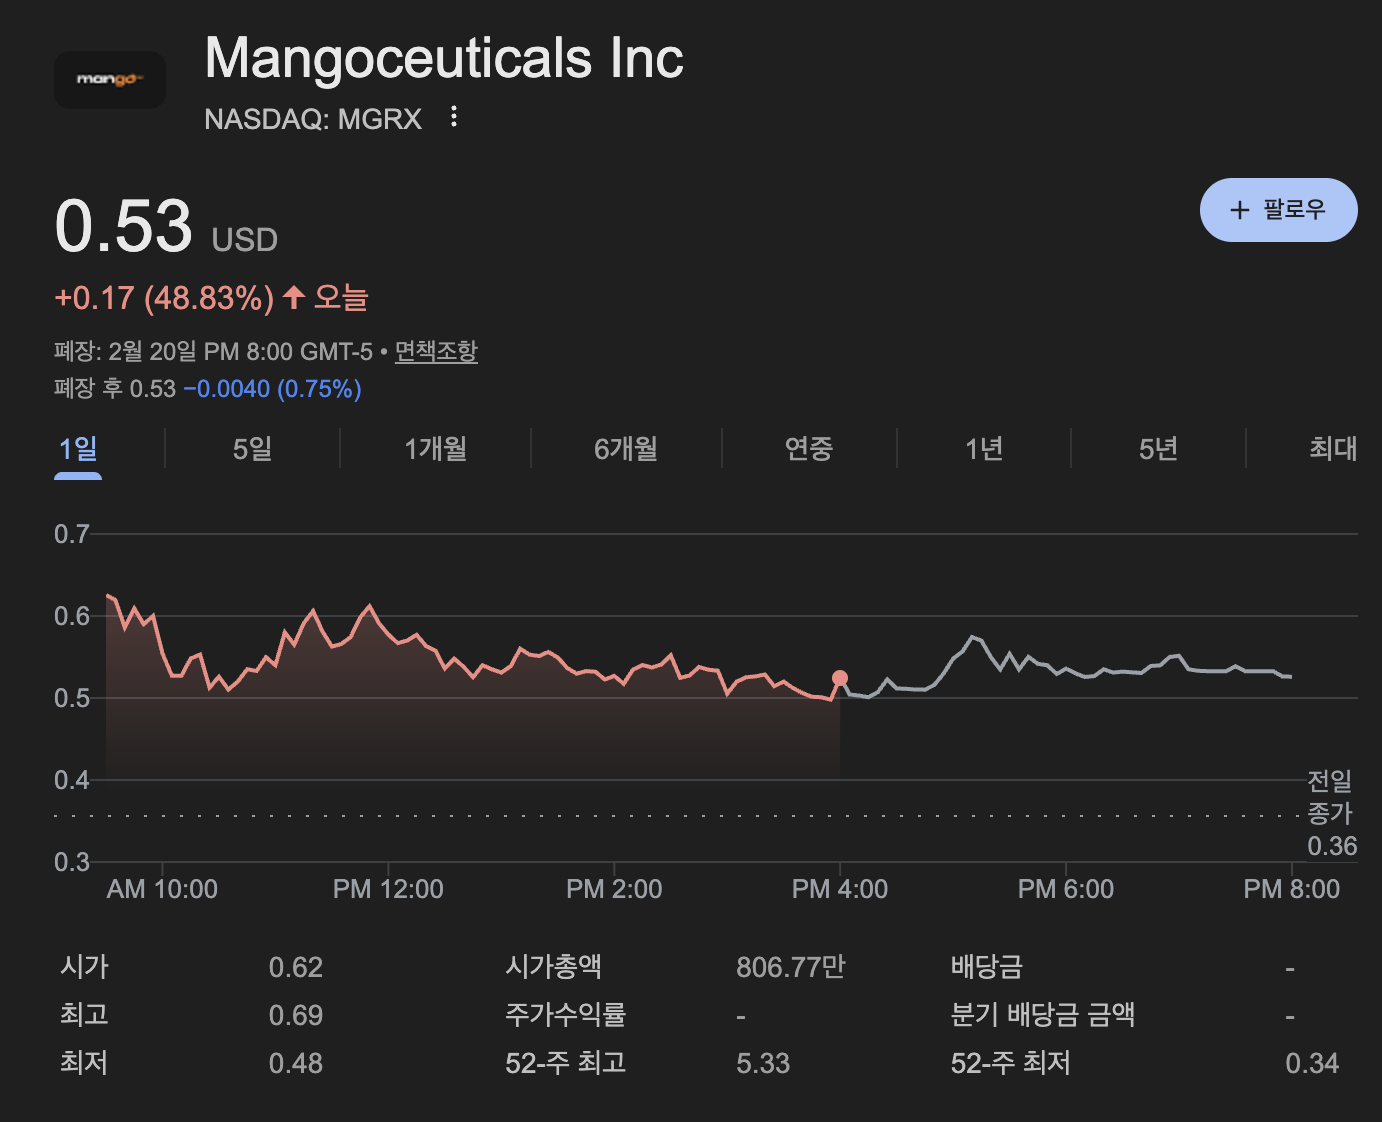Click the PM 6:00 axis label
This screenshot has width=1382, height=1122.
pos(1066,889)
